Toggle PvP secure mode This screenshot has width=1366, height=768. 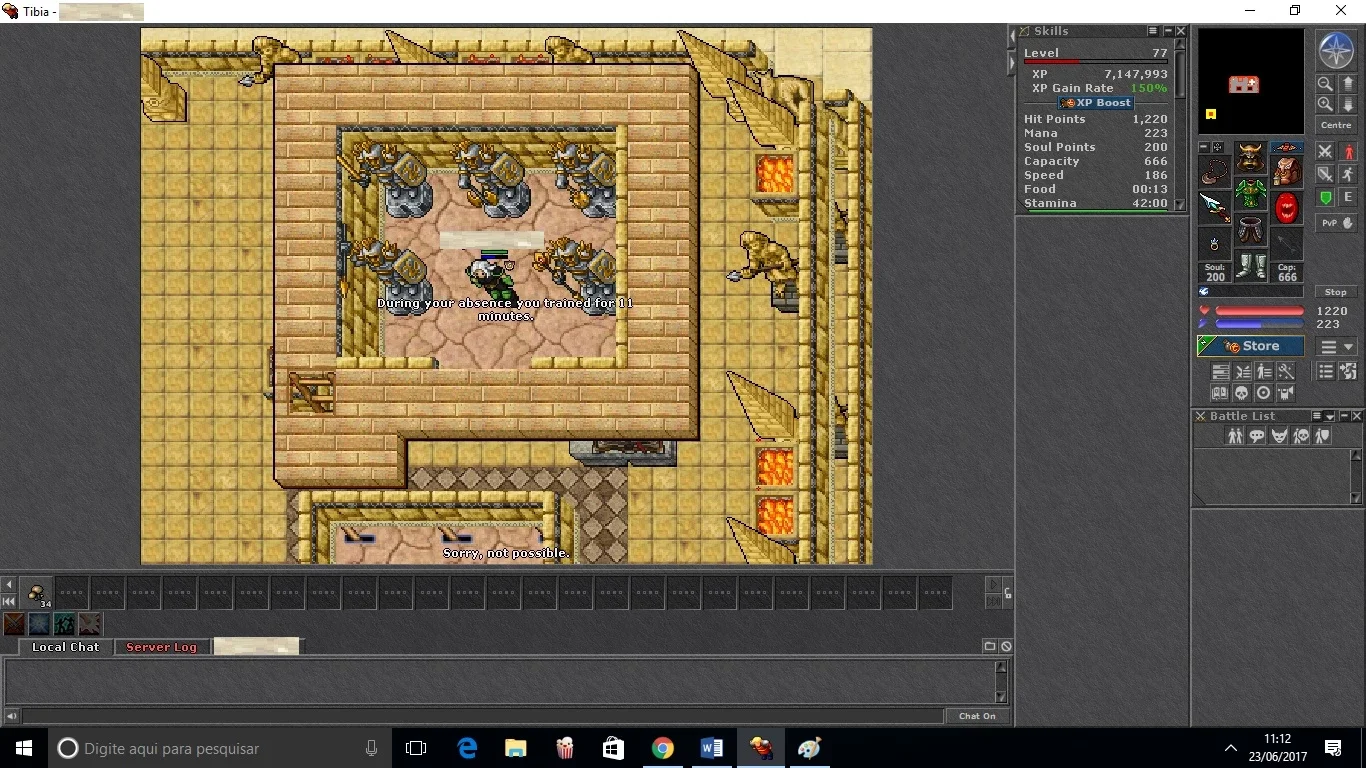[1336, 223]
